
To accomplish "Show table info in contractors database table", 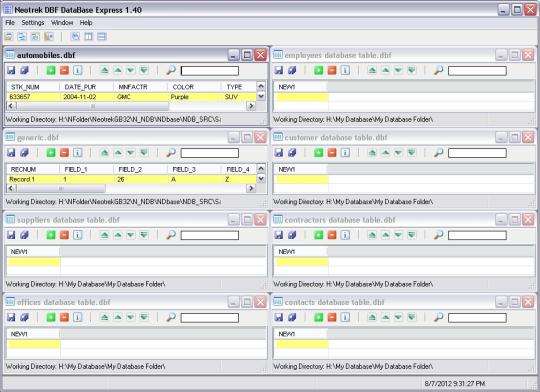I will coord(345,235).
